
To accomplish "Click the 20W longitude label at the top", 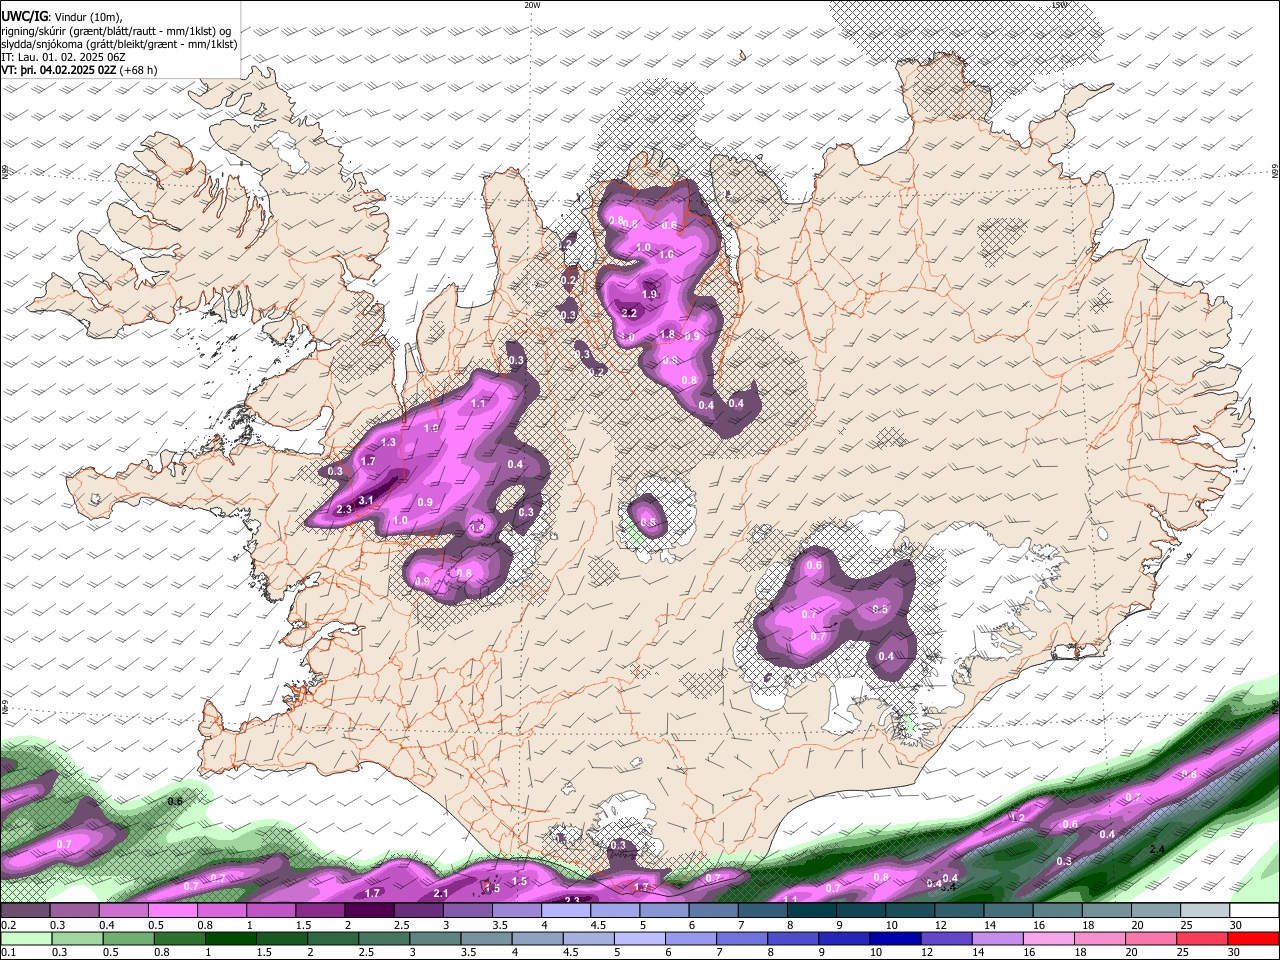I will click(532, 5).
